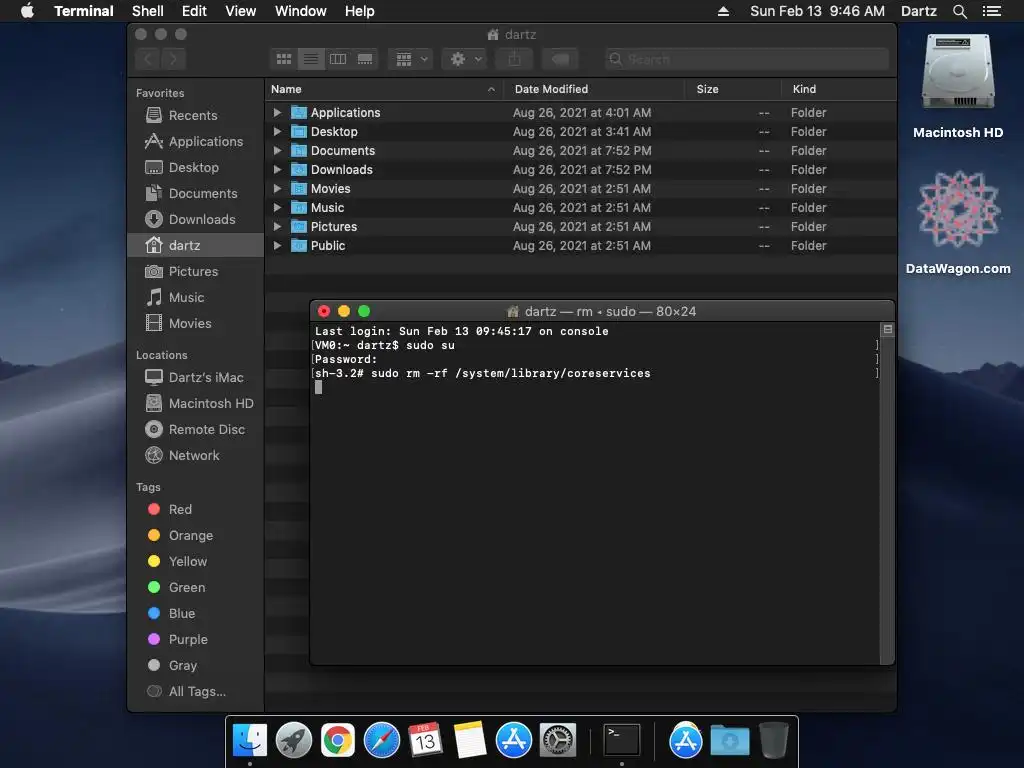Open Finder from the Dock

coord(249,741)
